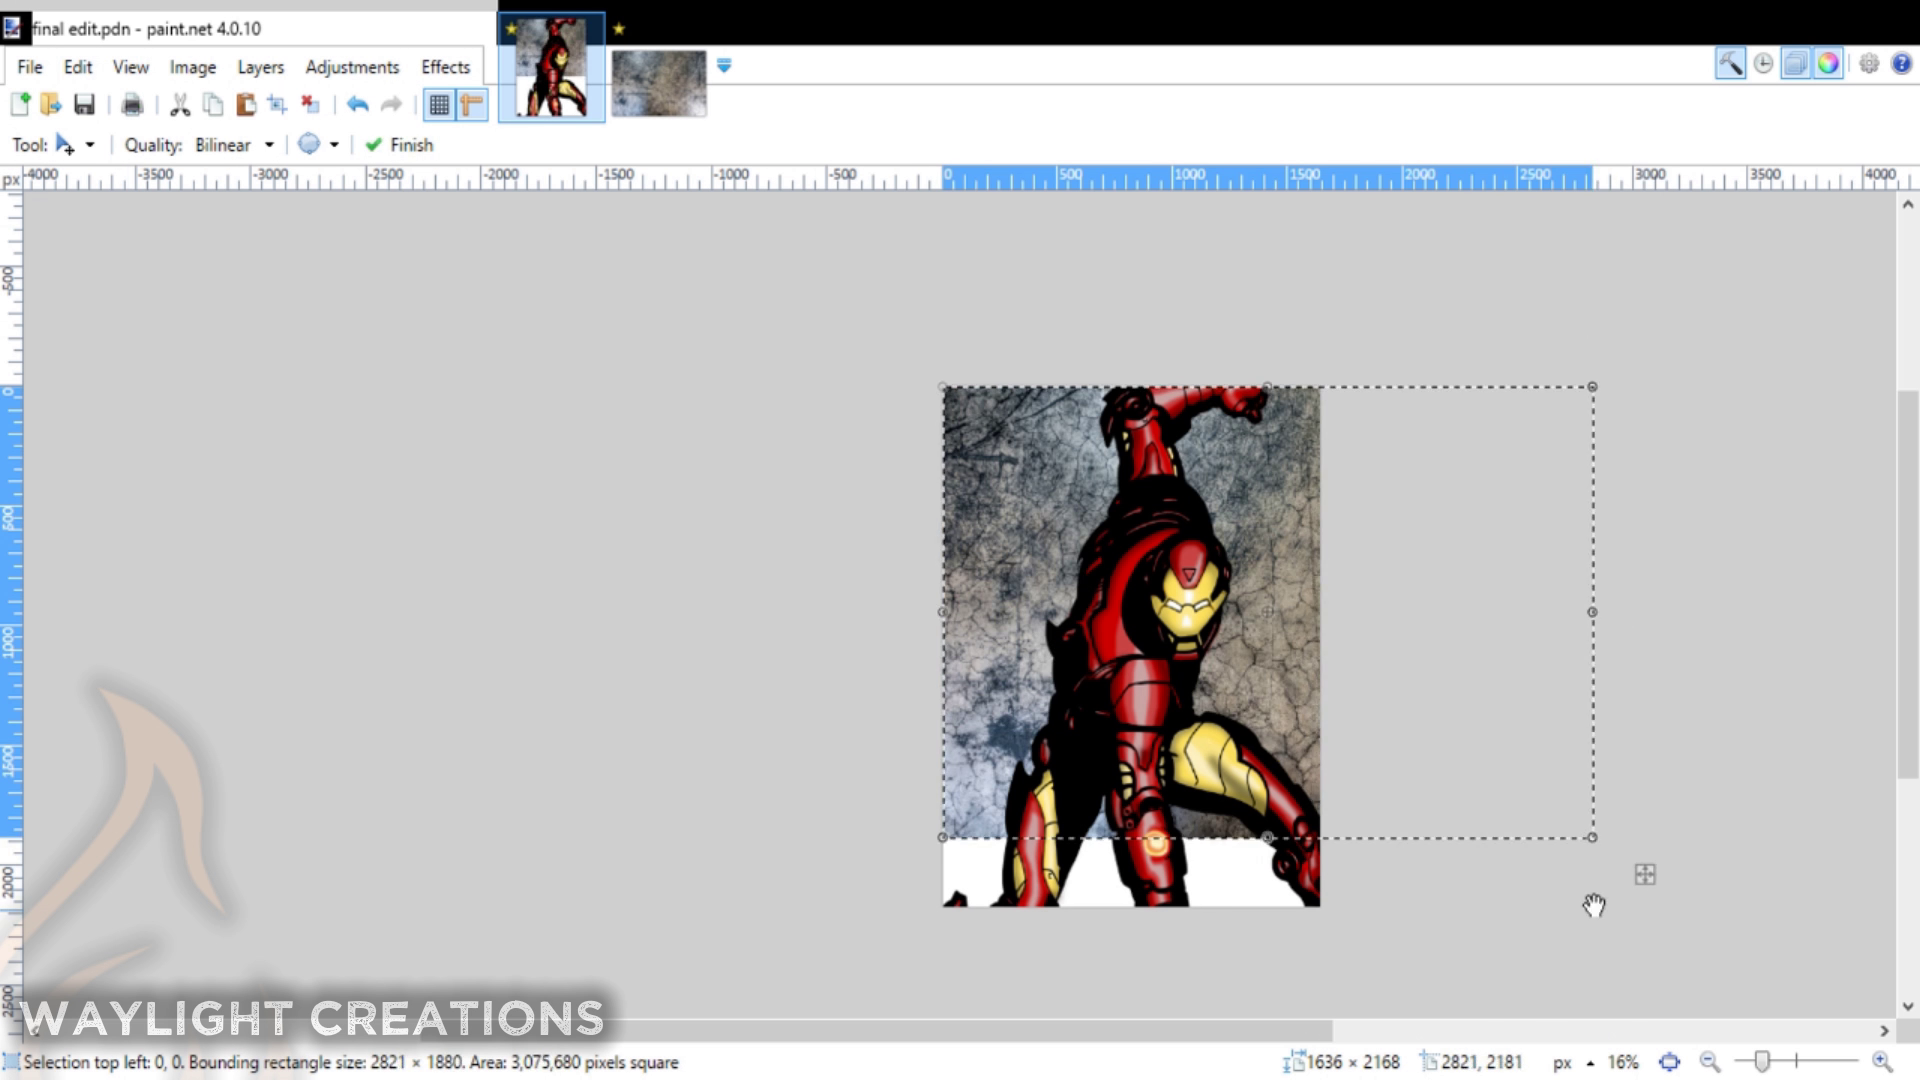The width and height of the screenshot is (1920, 1080).
Task: Switch to the textured background image thumbnail
Action: (658, 84)
